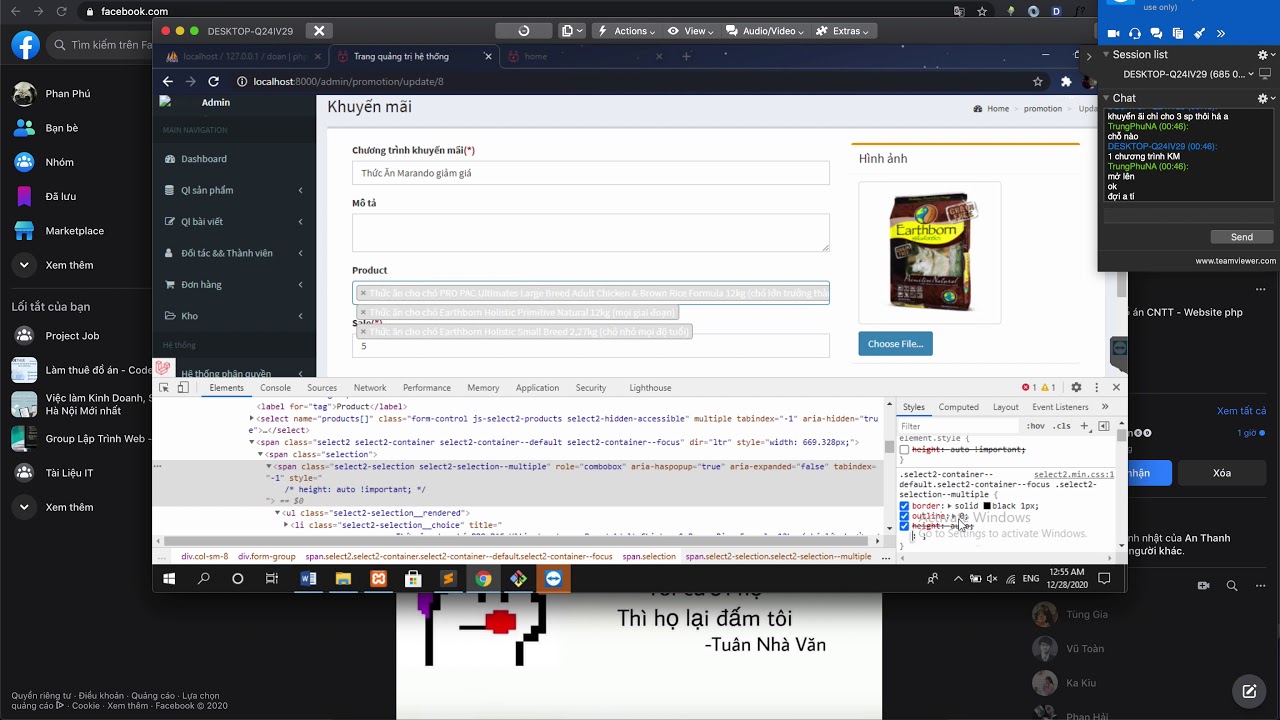Expand border shorthand property triangle
Viewport: 1280px width, 720px height.
[949, 506]
